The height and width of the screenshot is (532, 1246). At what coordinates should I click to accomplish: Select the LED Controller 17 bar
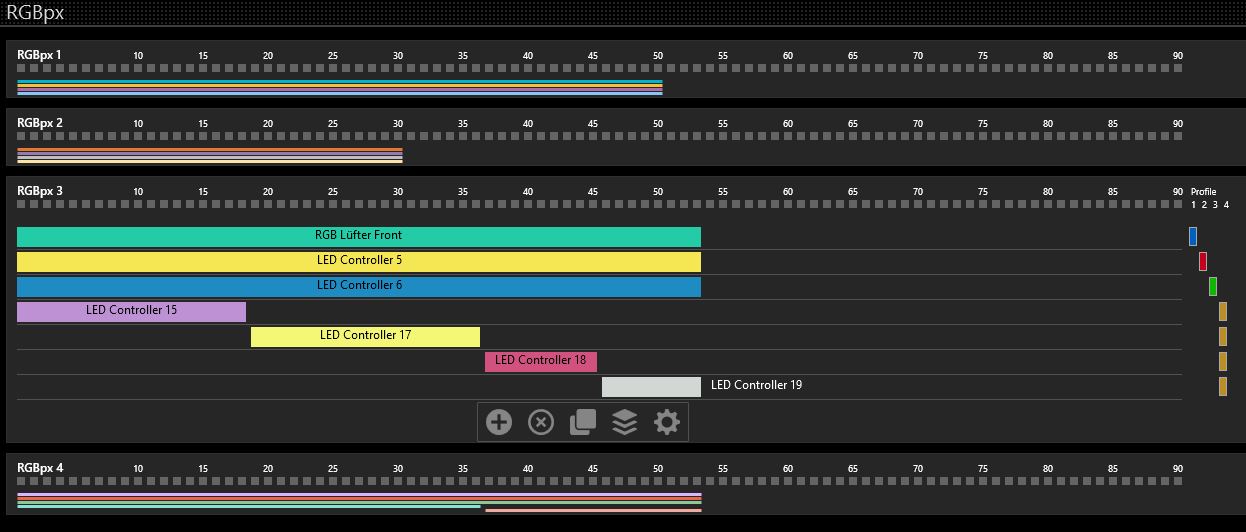click(365, 336)
